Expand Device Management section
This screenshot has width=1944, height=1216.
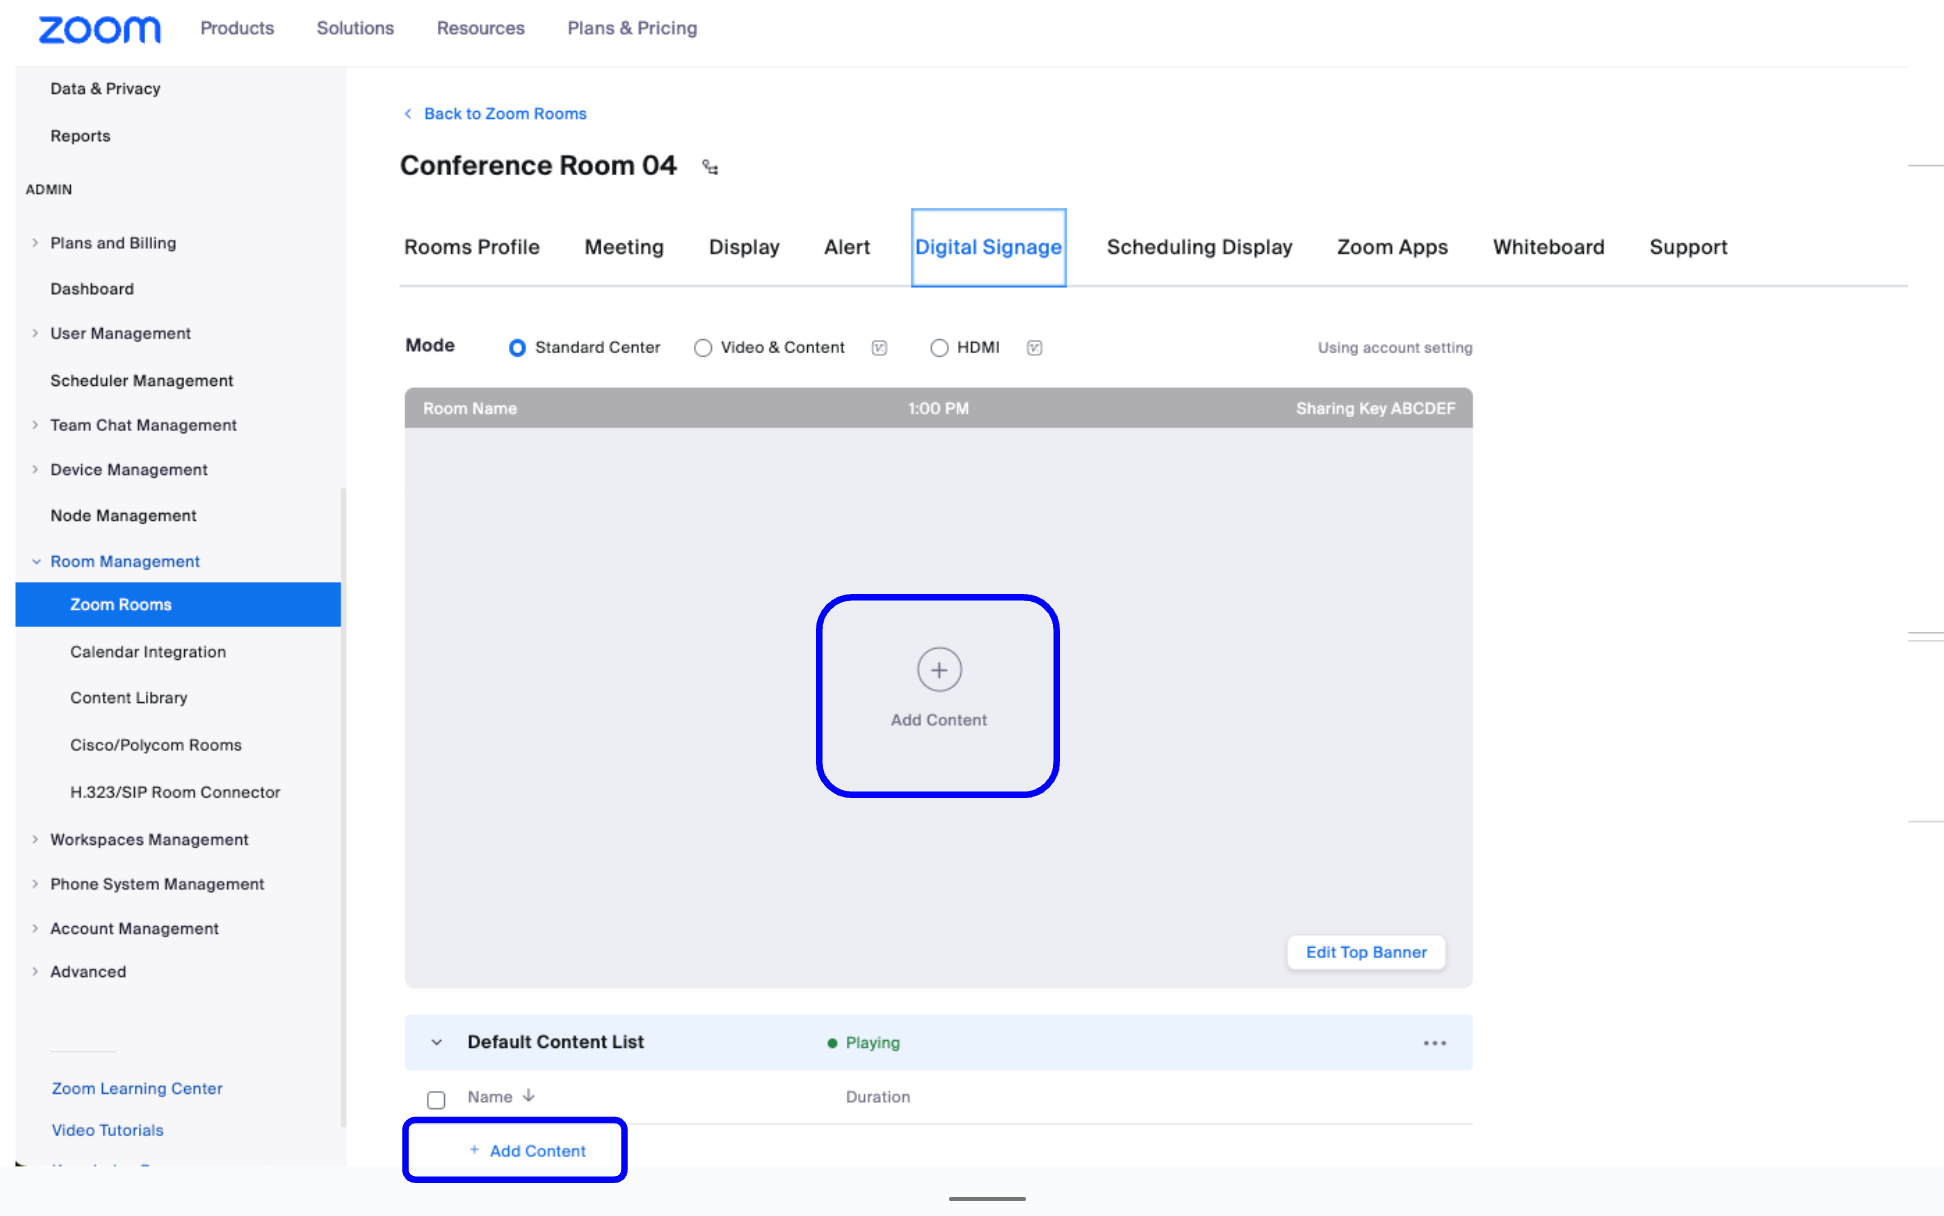pos(35,470)
